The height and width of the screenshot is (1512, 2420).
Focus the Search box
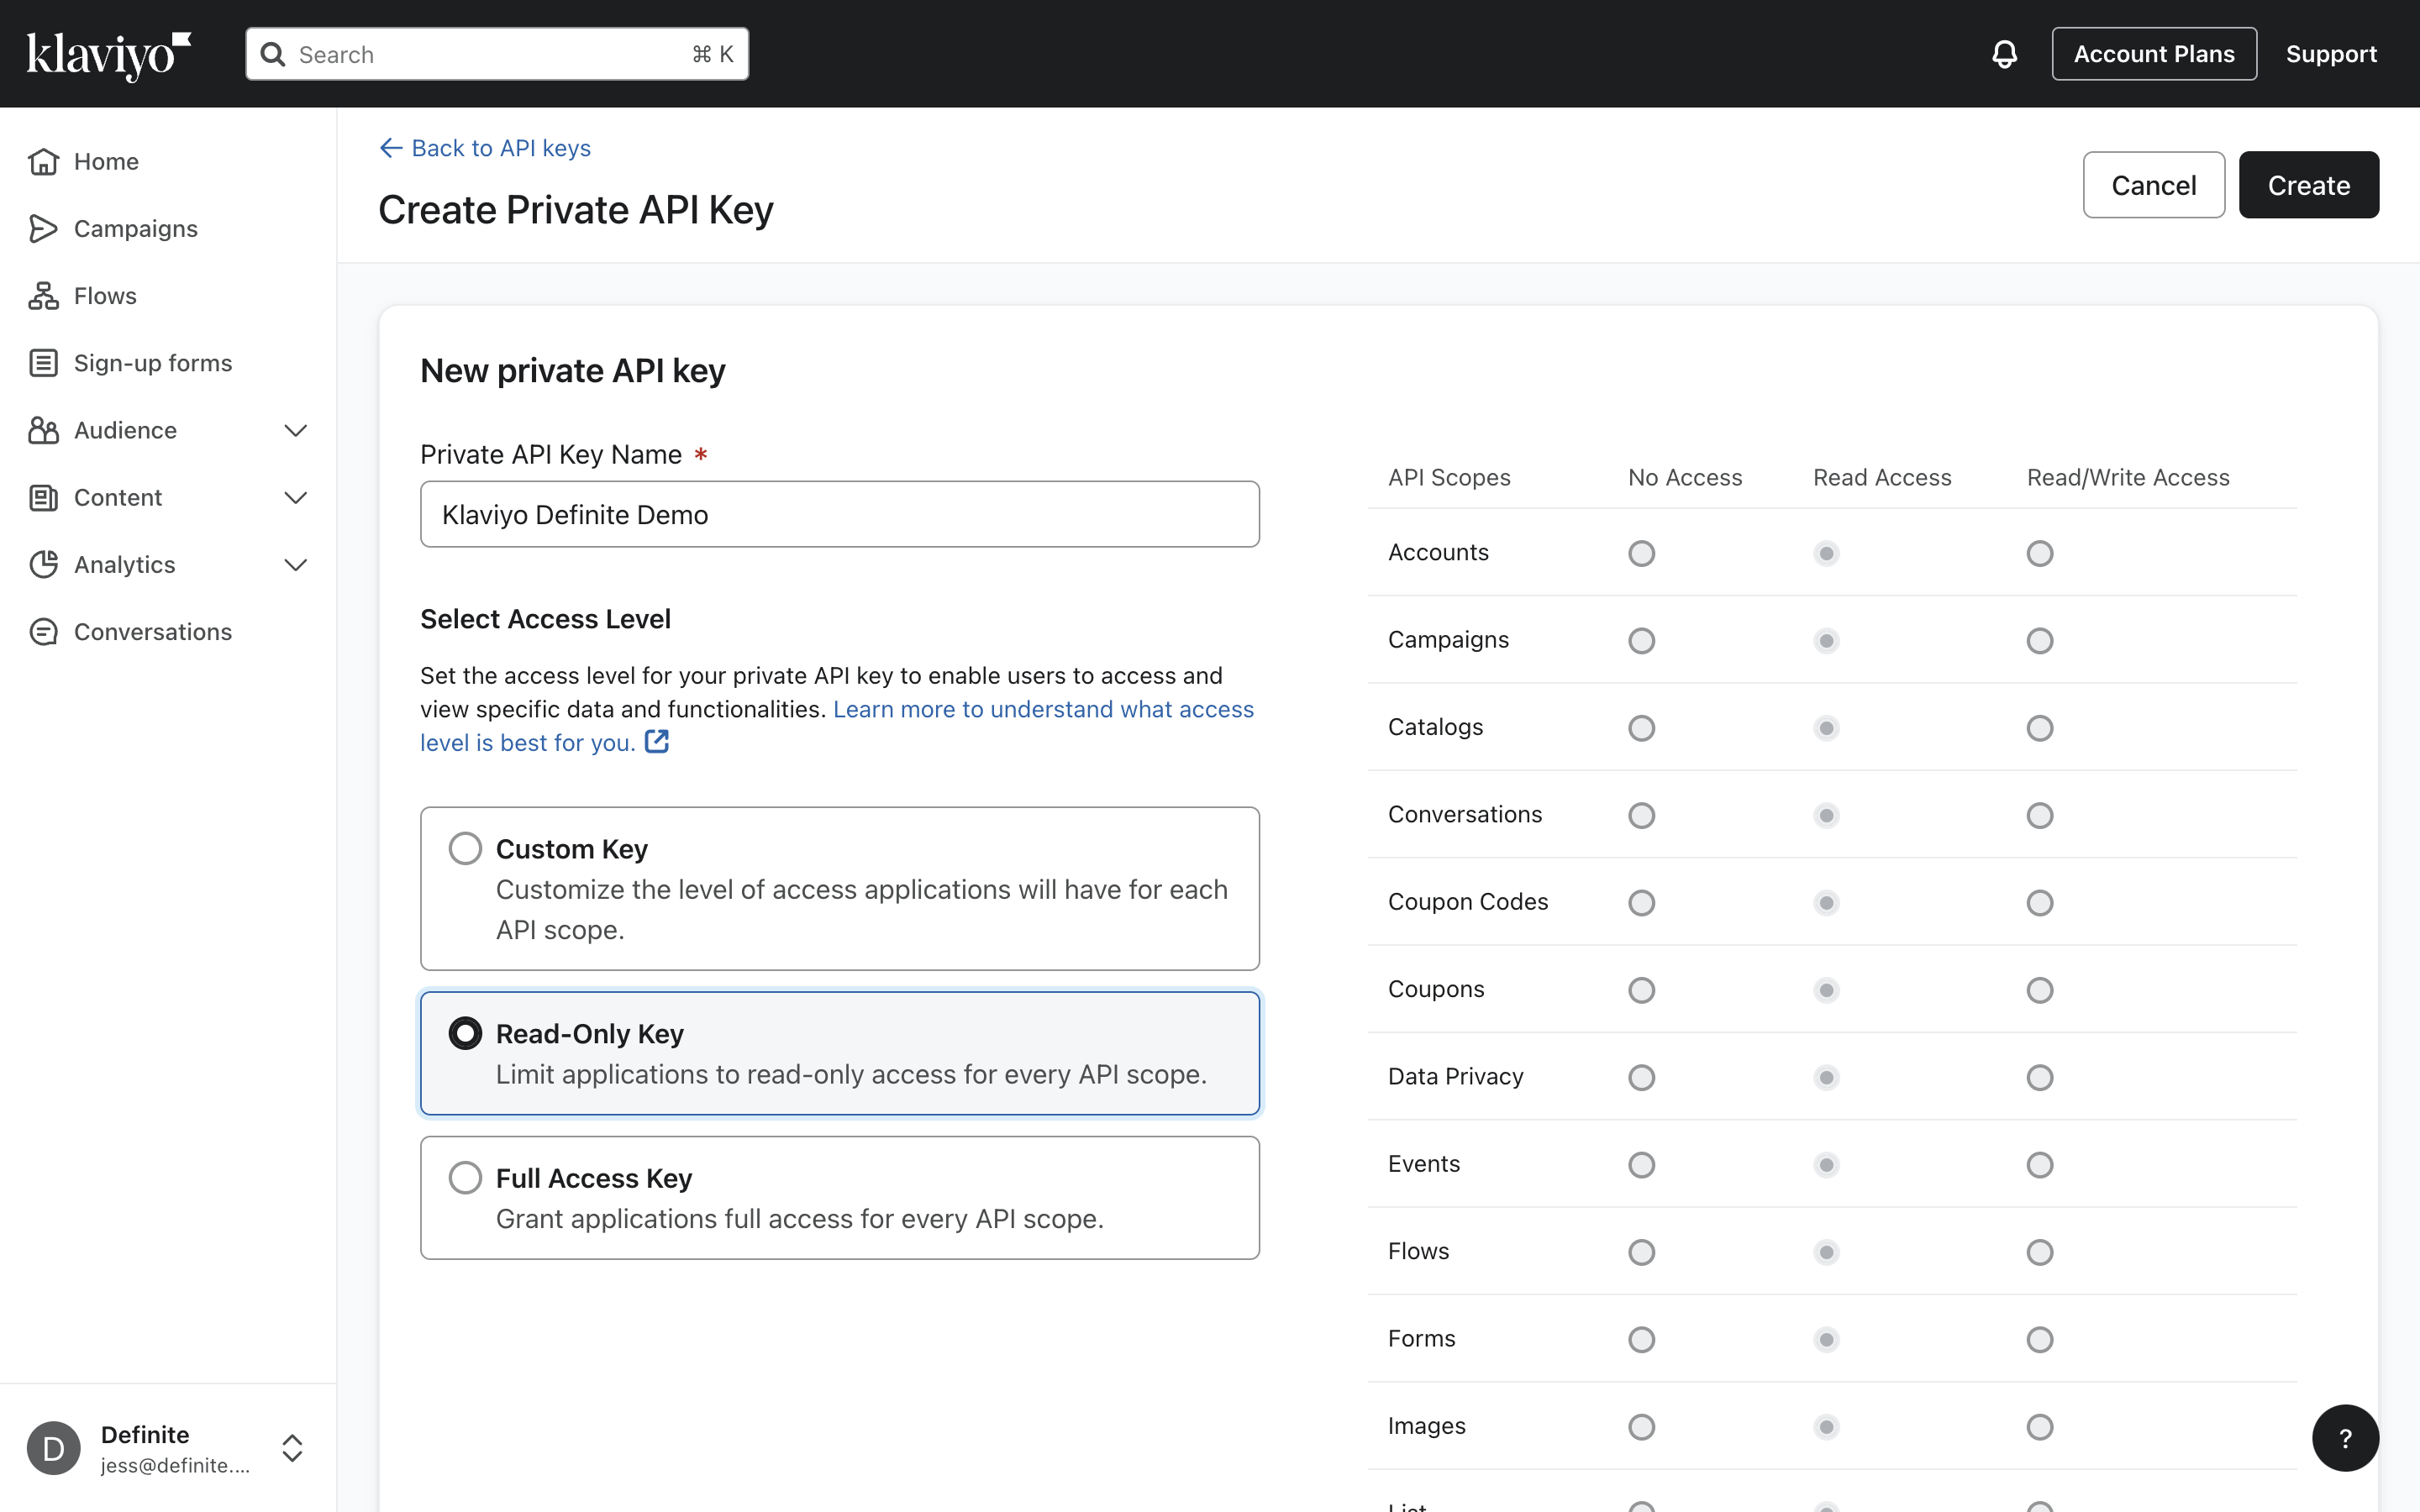[496, 54]
